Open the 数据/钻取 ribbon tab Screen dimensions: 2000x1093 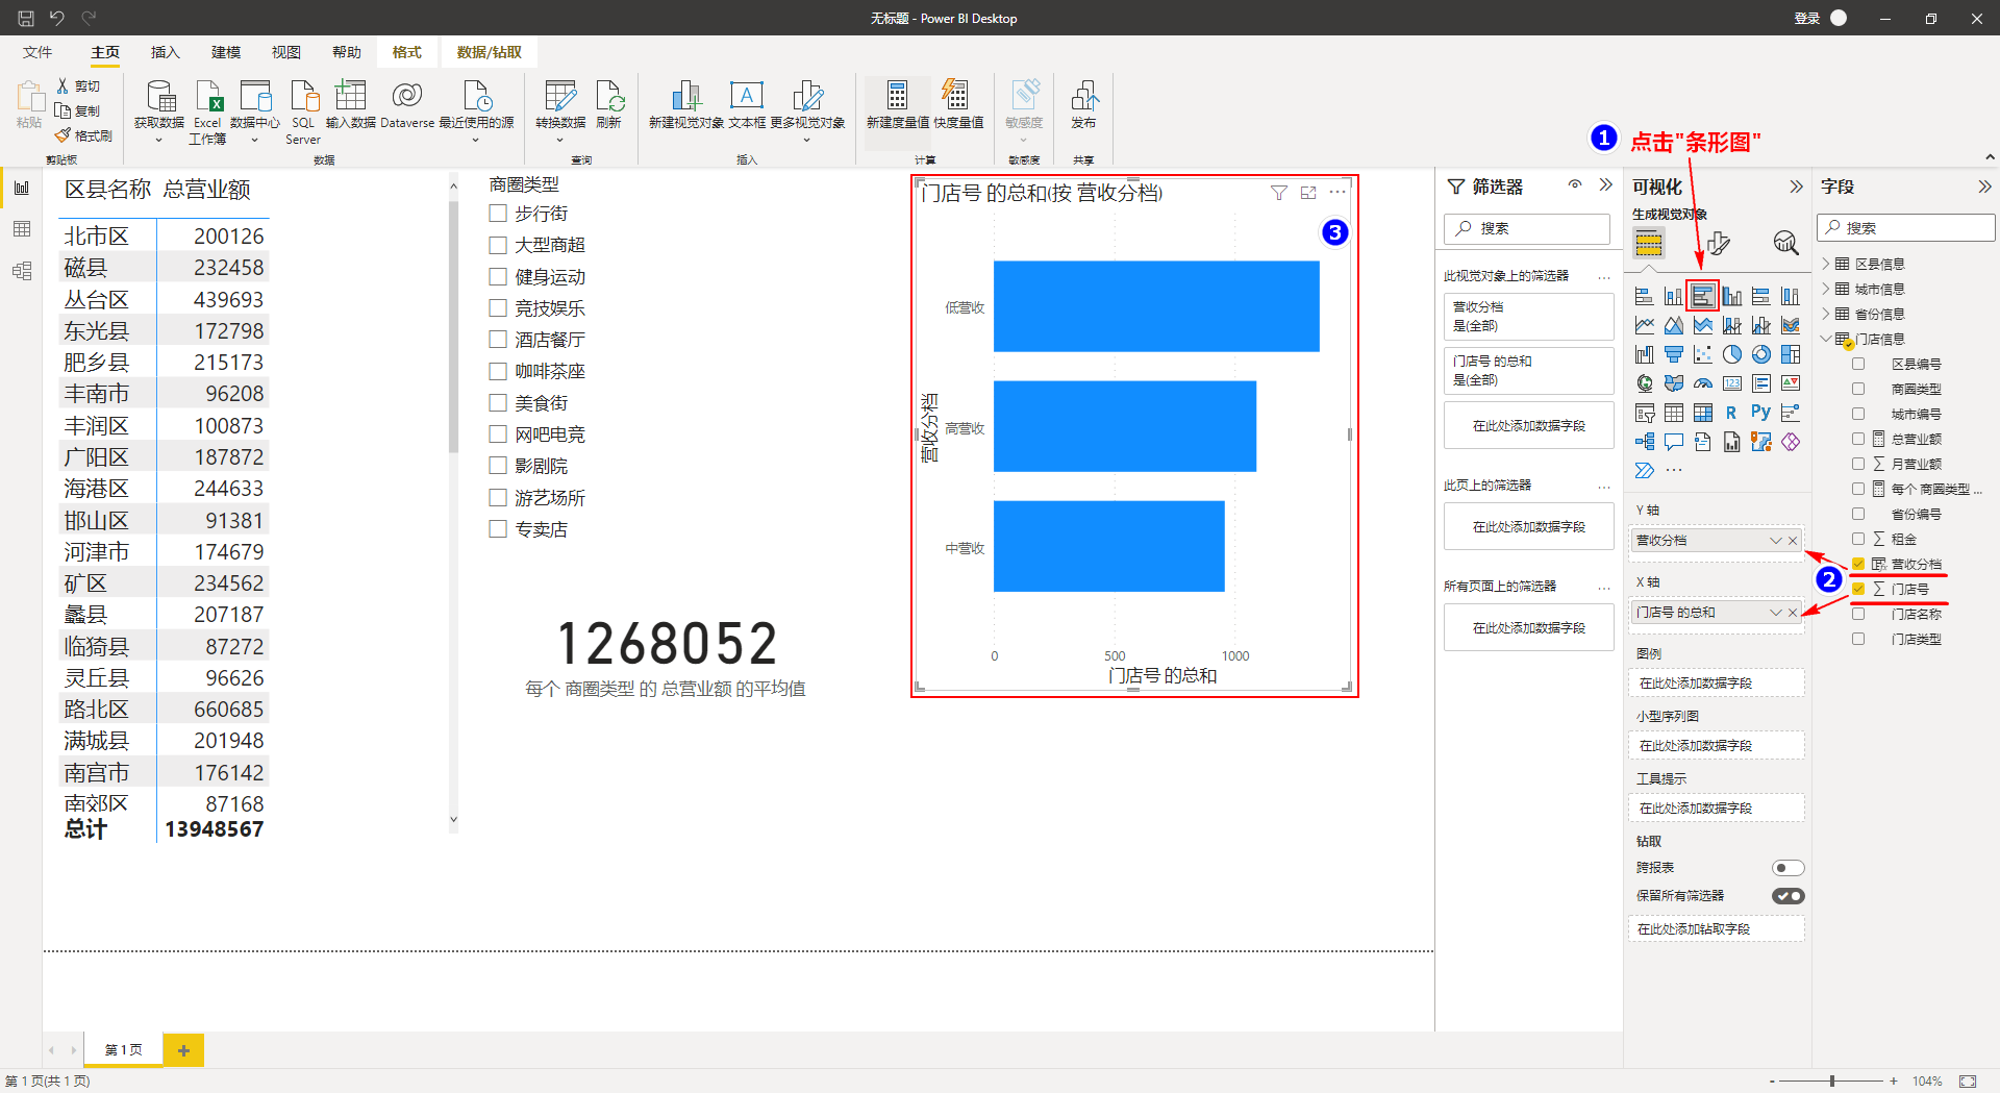click(489, 52)
